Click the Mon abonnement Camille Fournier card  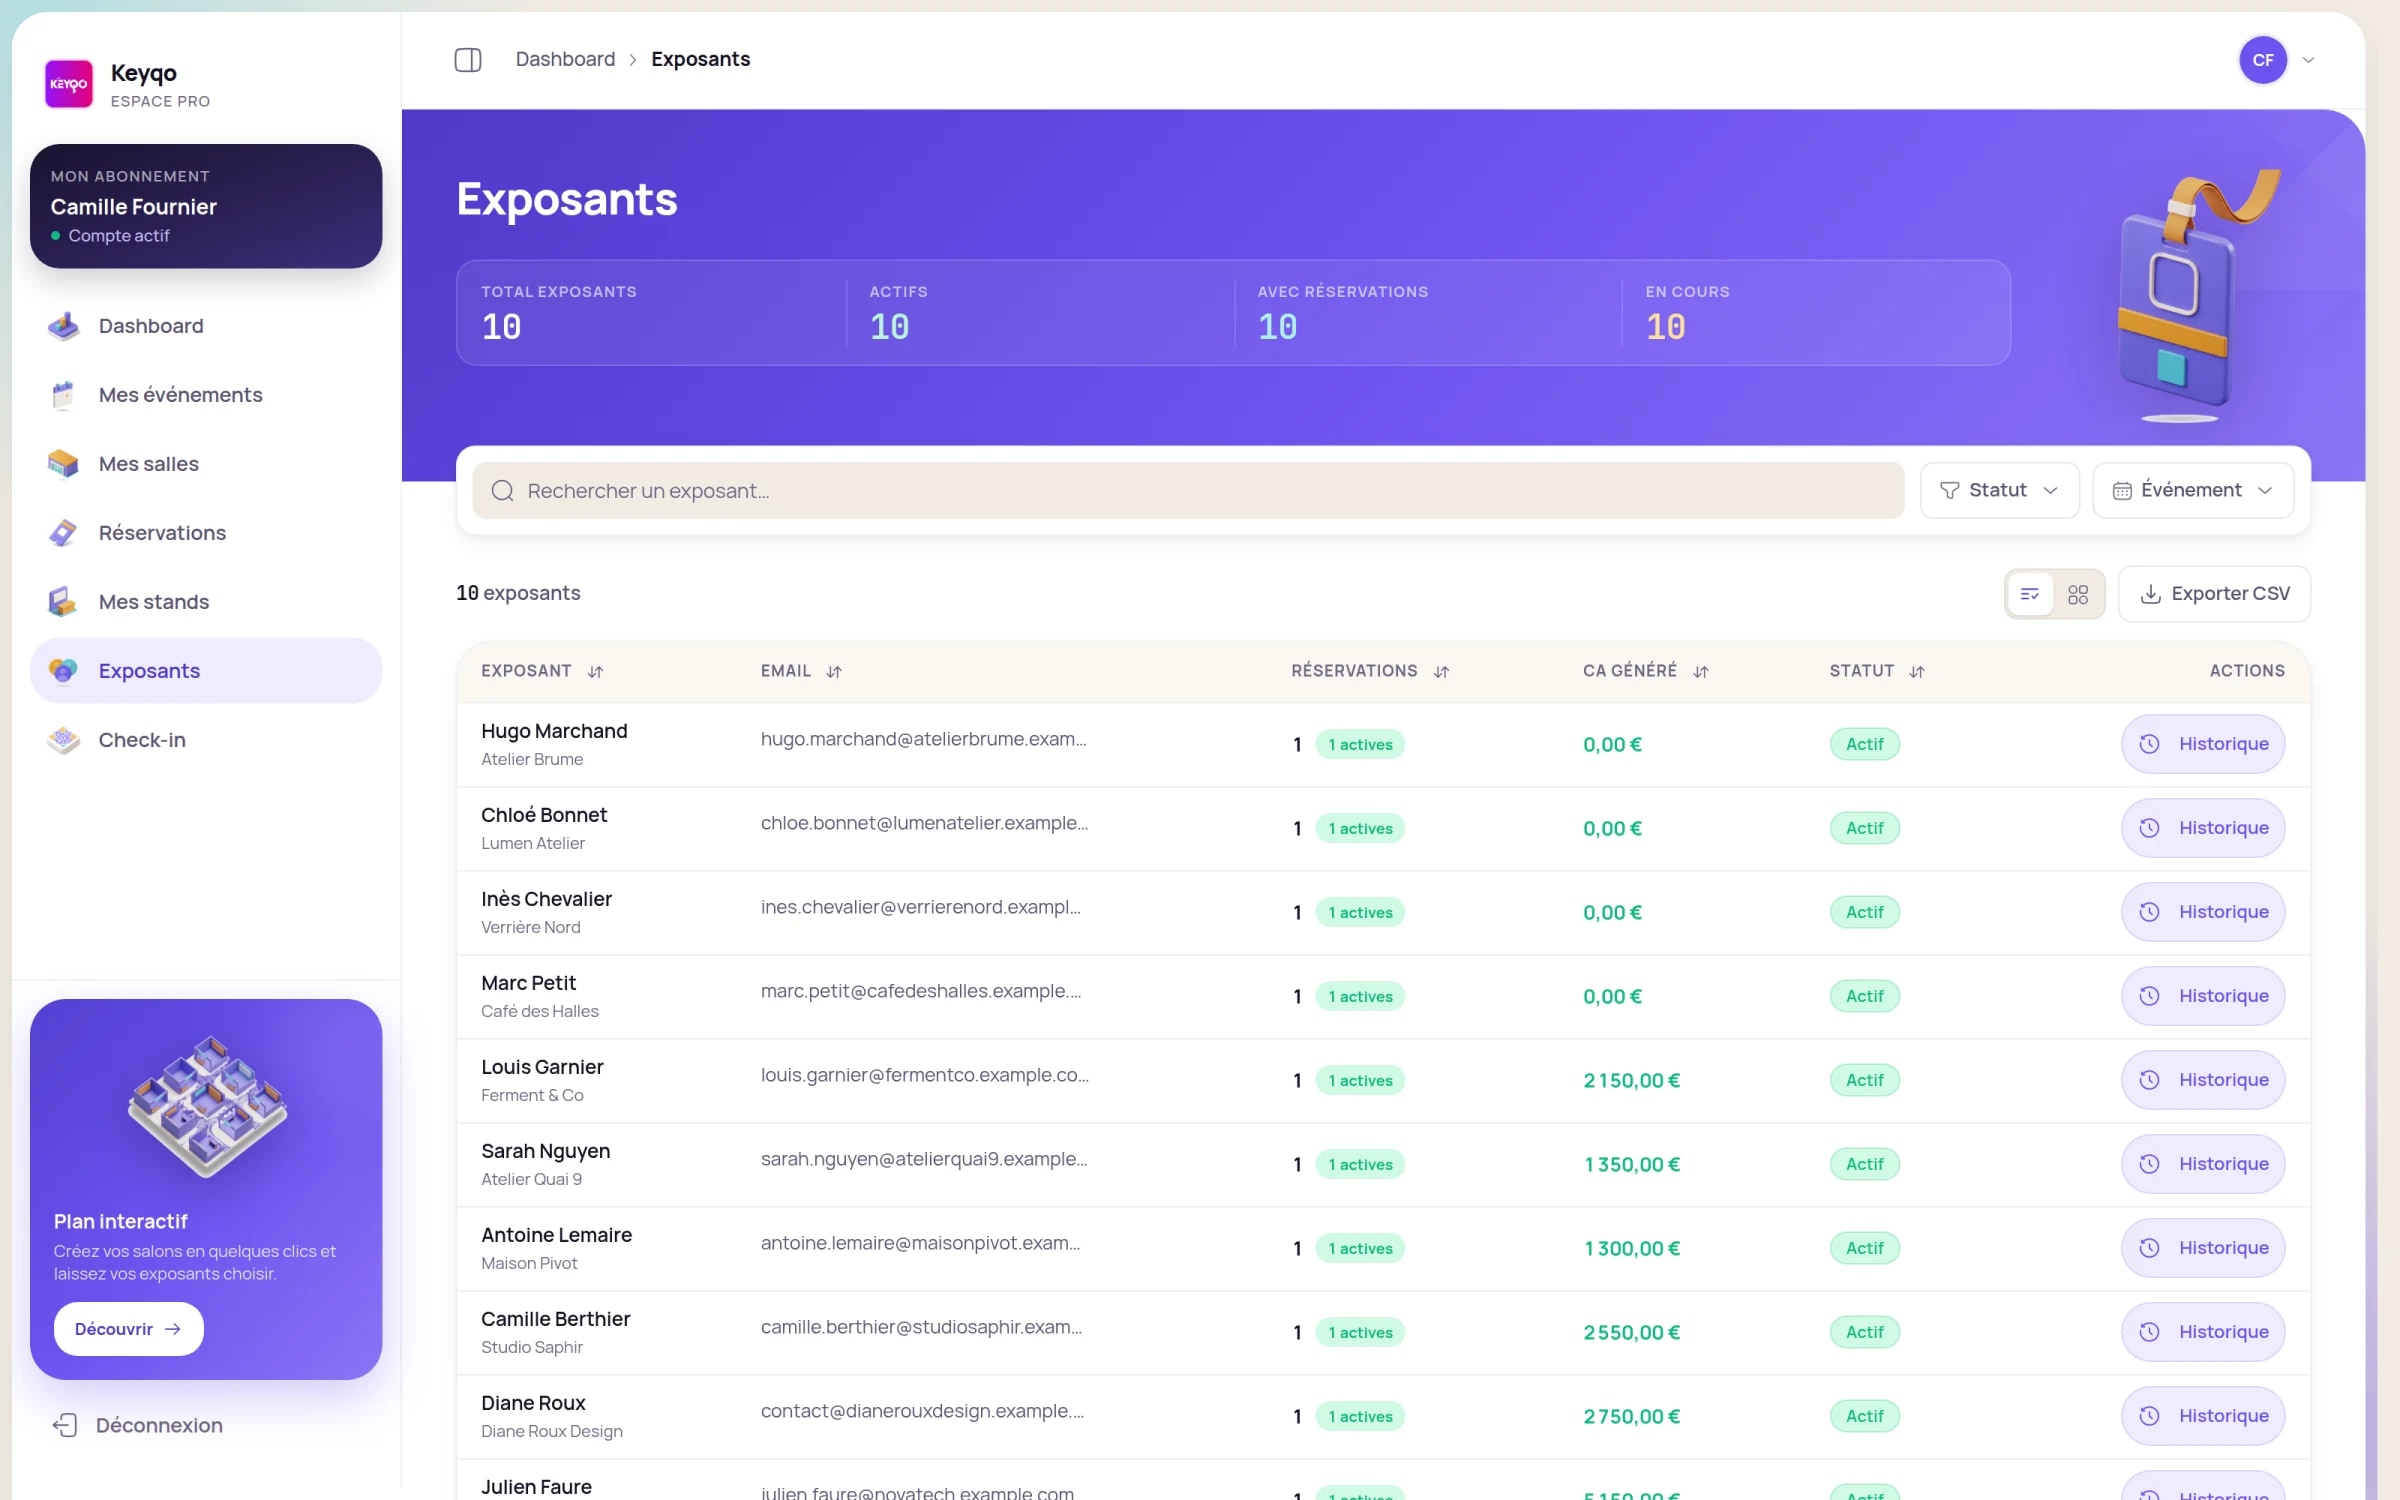click(x=206, y=206)
